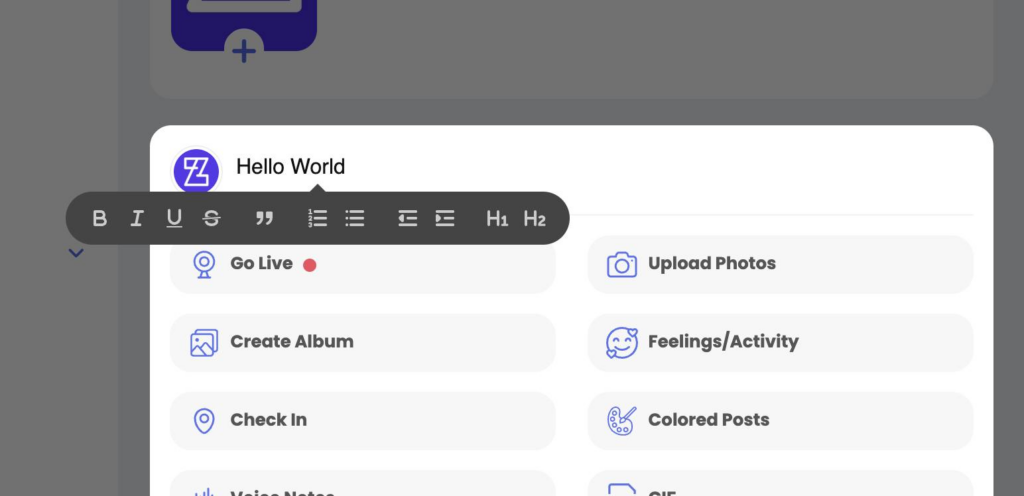Create a numbered list
Screen dimensions: 1024x496
pos(317,218)
